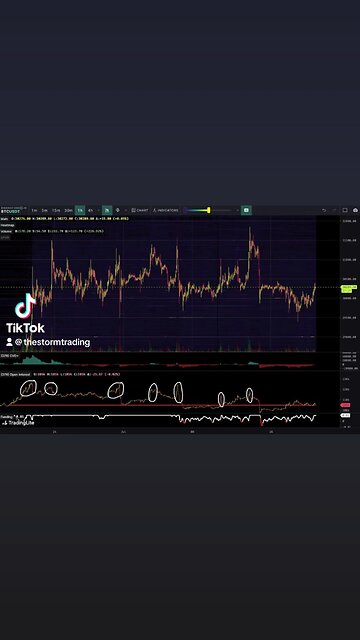Select the highlighted 1h timeframe

tap(80, 210)
